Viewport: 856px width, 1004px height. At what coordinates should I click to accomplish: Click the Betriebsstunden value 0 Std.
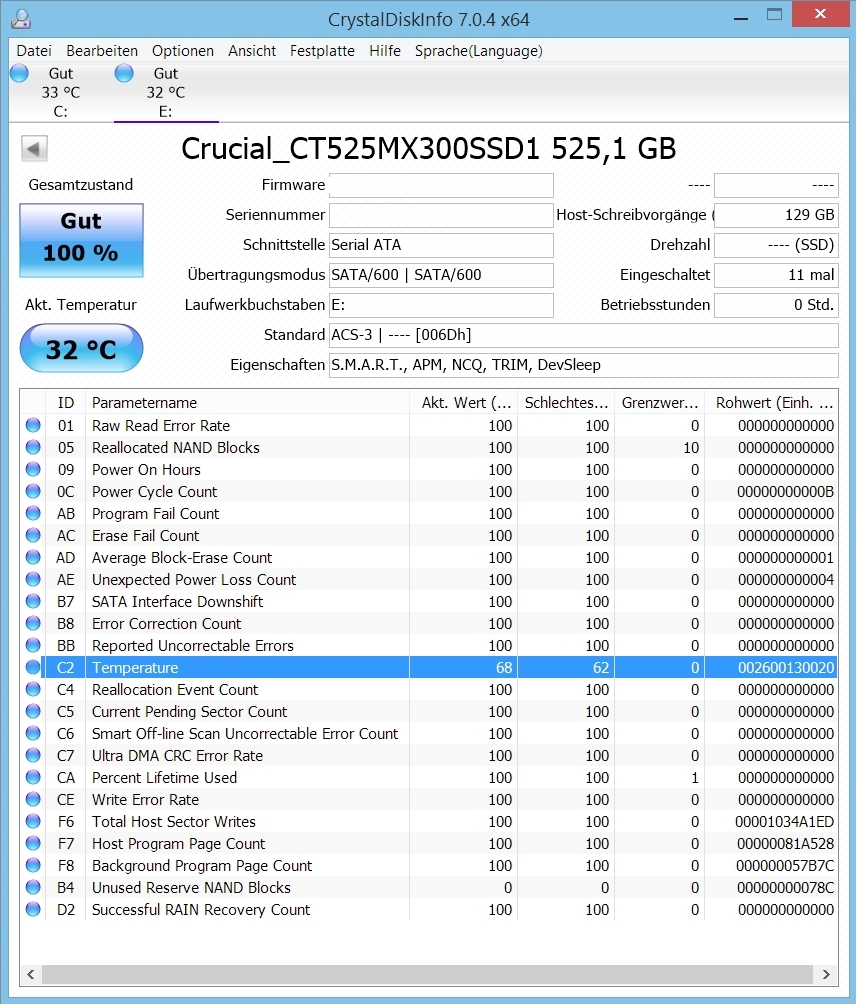coord(776,305)
